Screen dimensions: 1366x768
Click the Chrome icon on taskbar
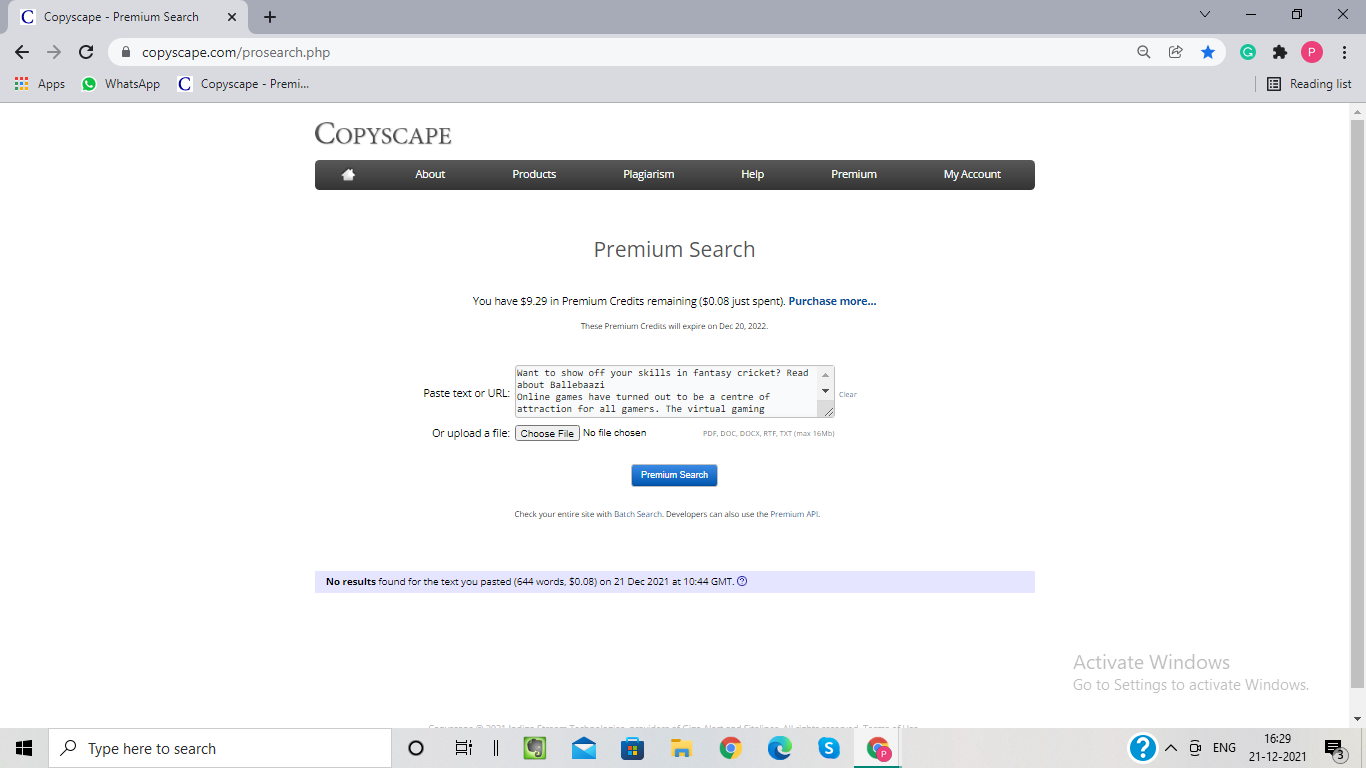730,748
